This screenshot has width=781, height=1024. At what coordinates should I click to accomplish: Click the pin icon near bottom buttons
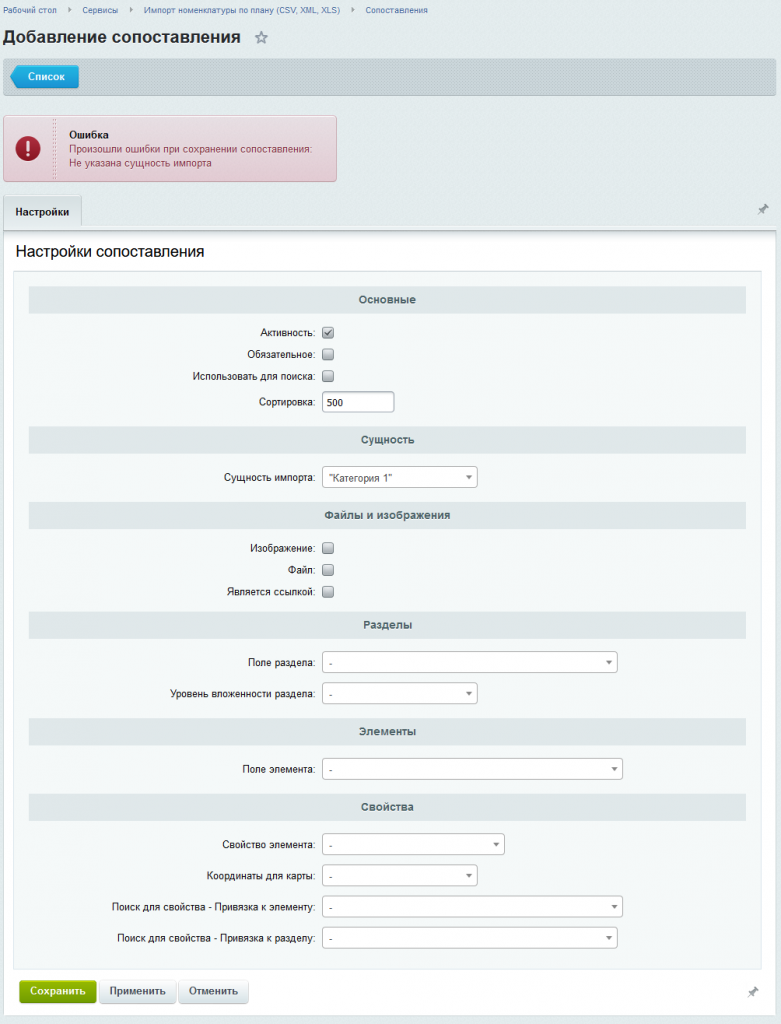coord(753,992)
